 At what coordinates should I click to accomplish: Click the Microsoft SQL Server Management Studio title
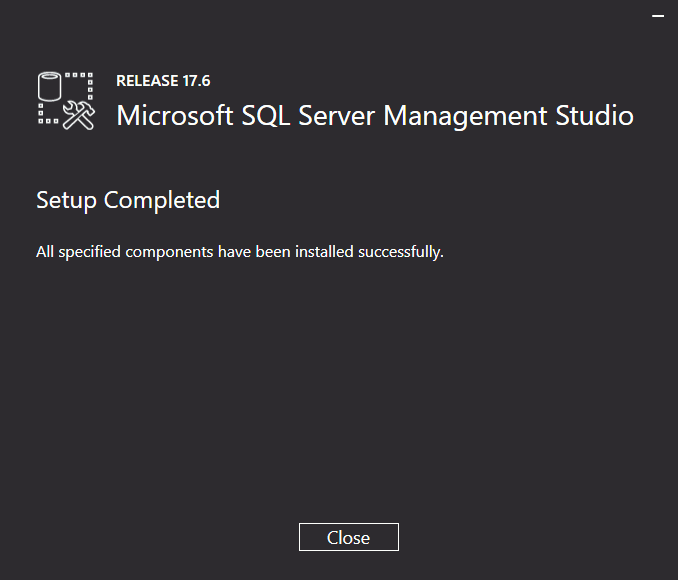(x=374, y=115)
